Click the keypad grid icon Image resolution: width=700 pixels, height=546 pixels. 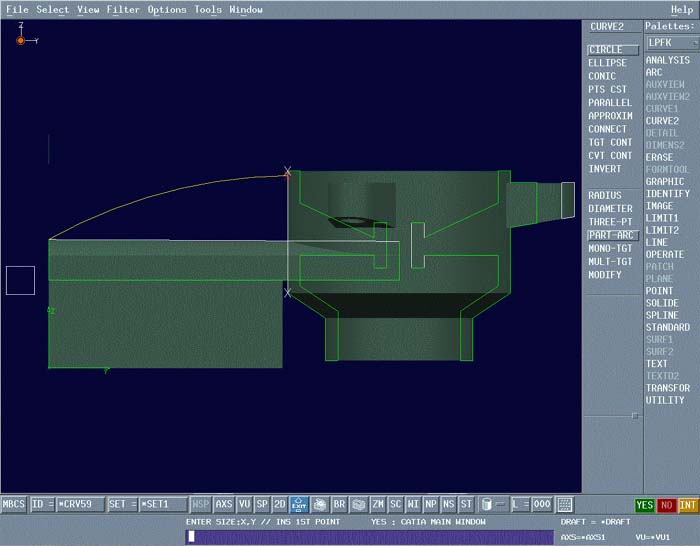point(565,505)
